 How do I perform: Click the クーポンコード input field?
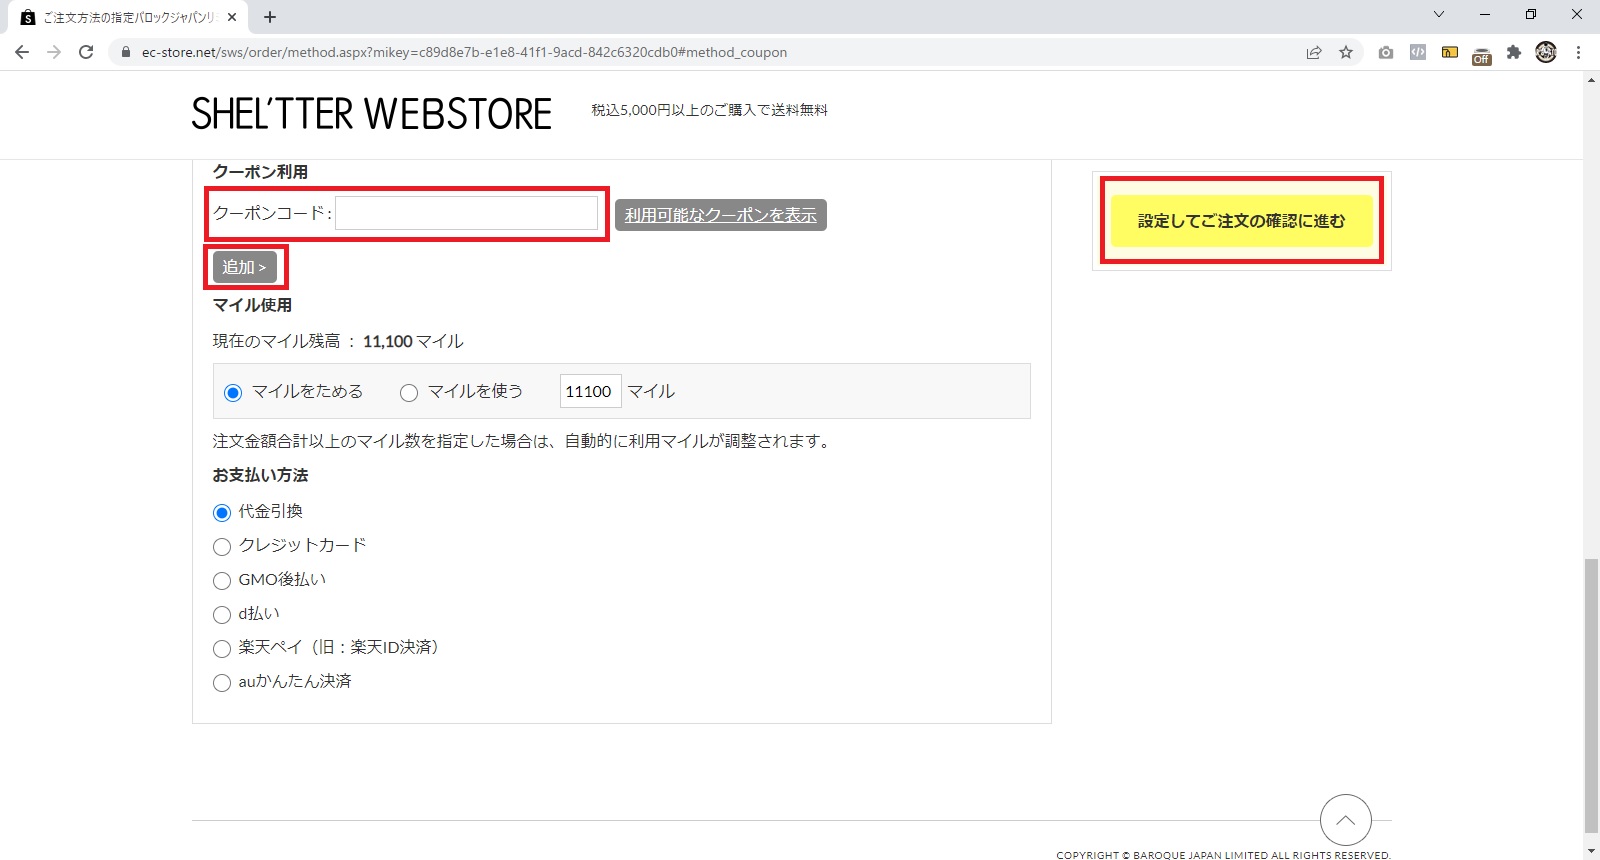pyautogui.click(x=466, y=213)
